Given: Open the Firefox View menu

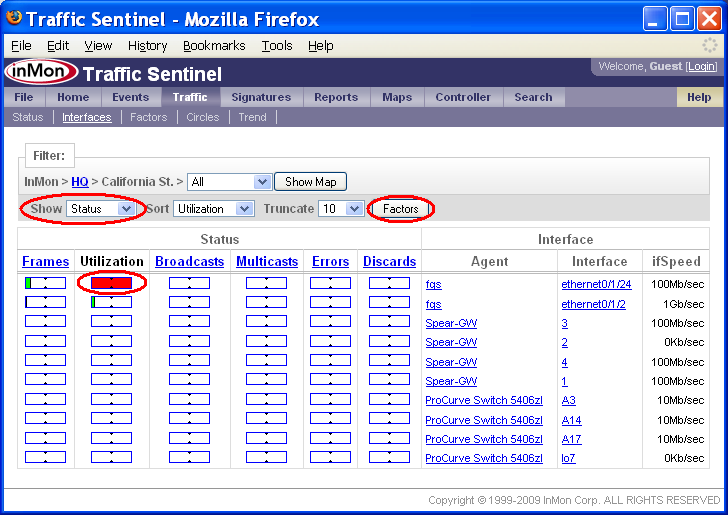Looking at the screenshot, I should [x=98, y=46].
